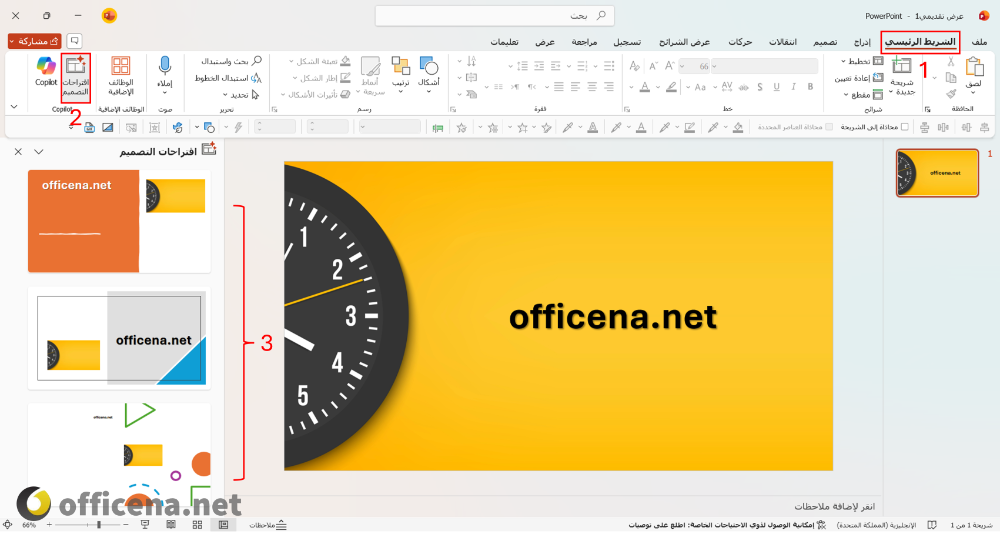Screen dimensions: 1000x544
Task: Switch to Review (مراجعة) tab
Action: [x=584, y=41]
